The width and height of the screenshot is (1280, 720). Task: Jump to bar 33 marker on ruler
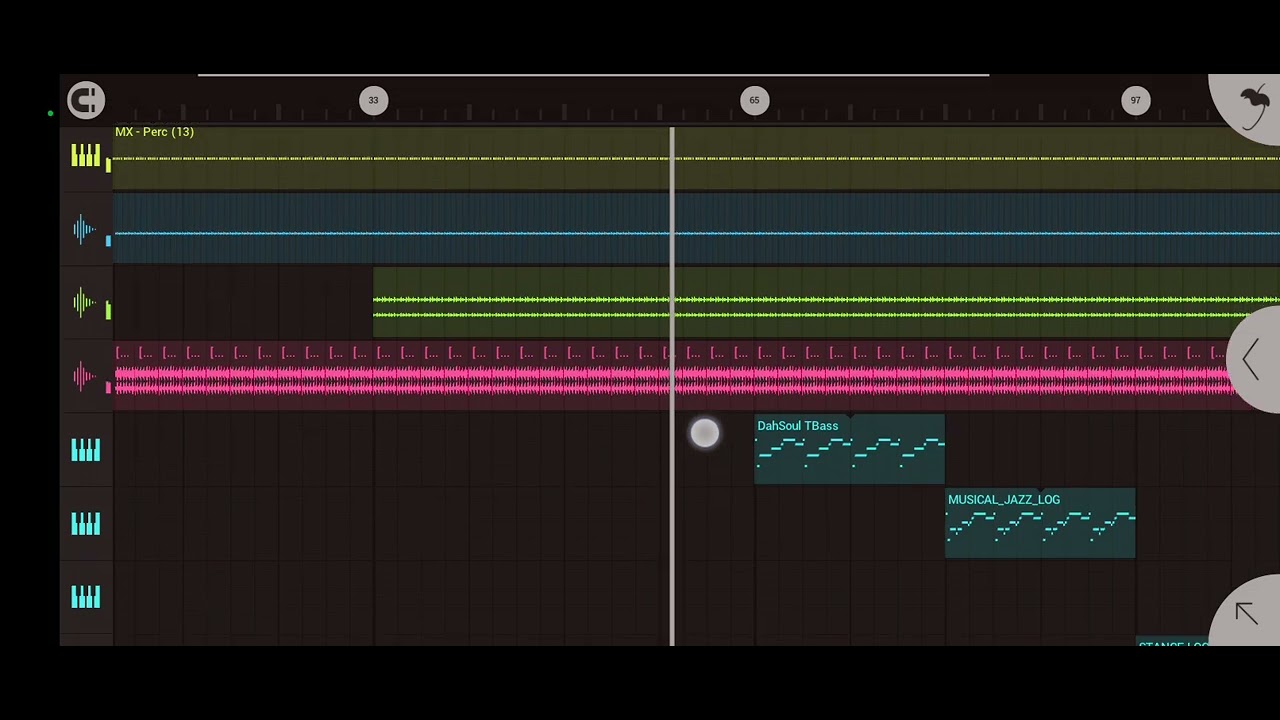point(373,100)
